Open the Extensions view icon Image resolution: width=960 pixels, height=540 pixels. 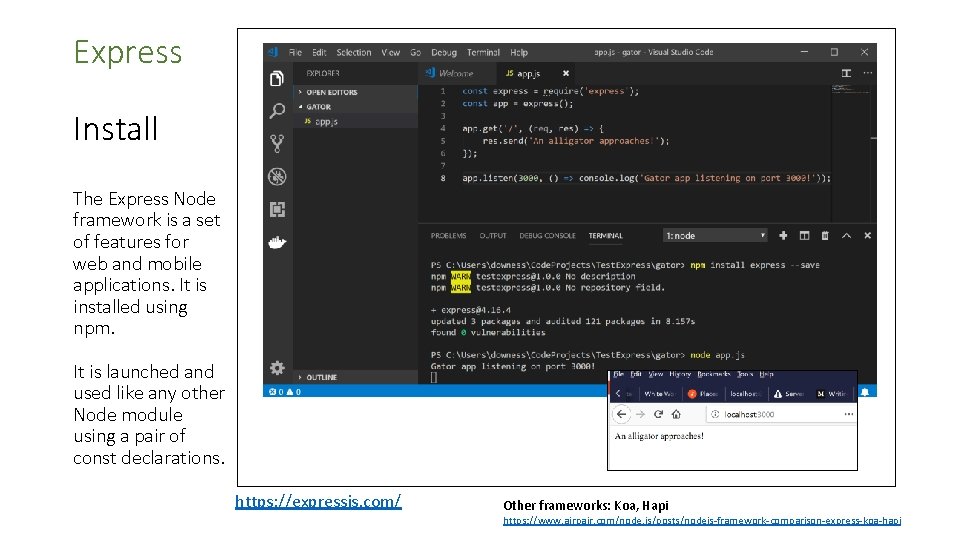coord(277,209)
